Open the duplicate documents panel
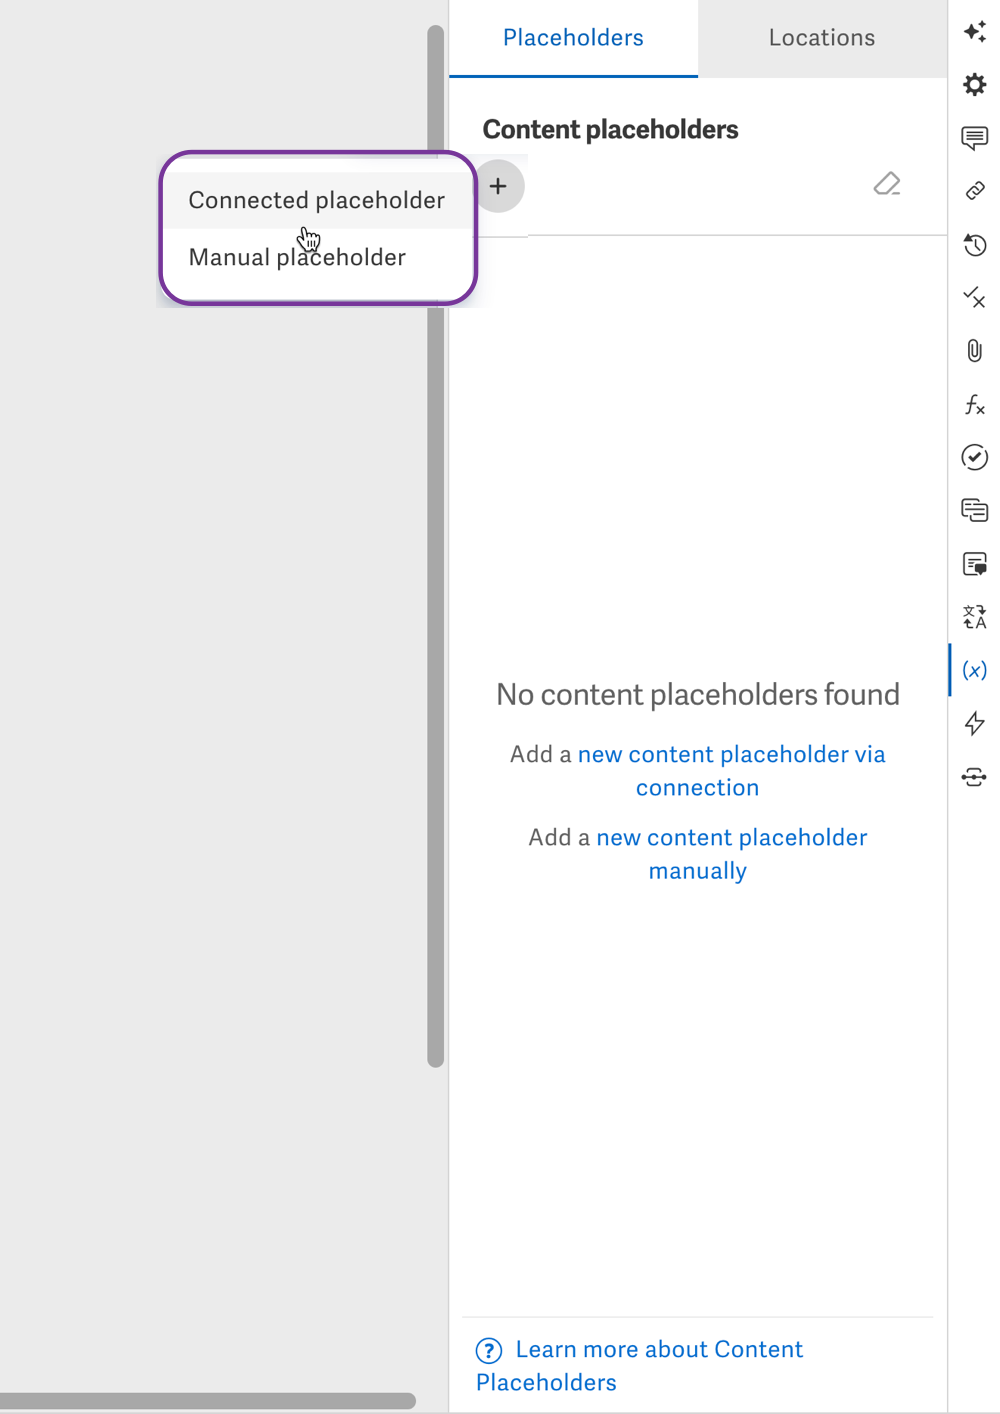1000x1414 pixels. (975, 510)
